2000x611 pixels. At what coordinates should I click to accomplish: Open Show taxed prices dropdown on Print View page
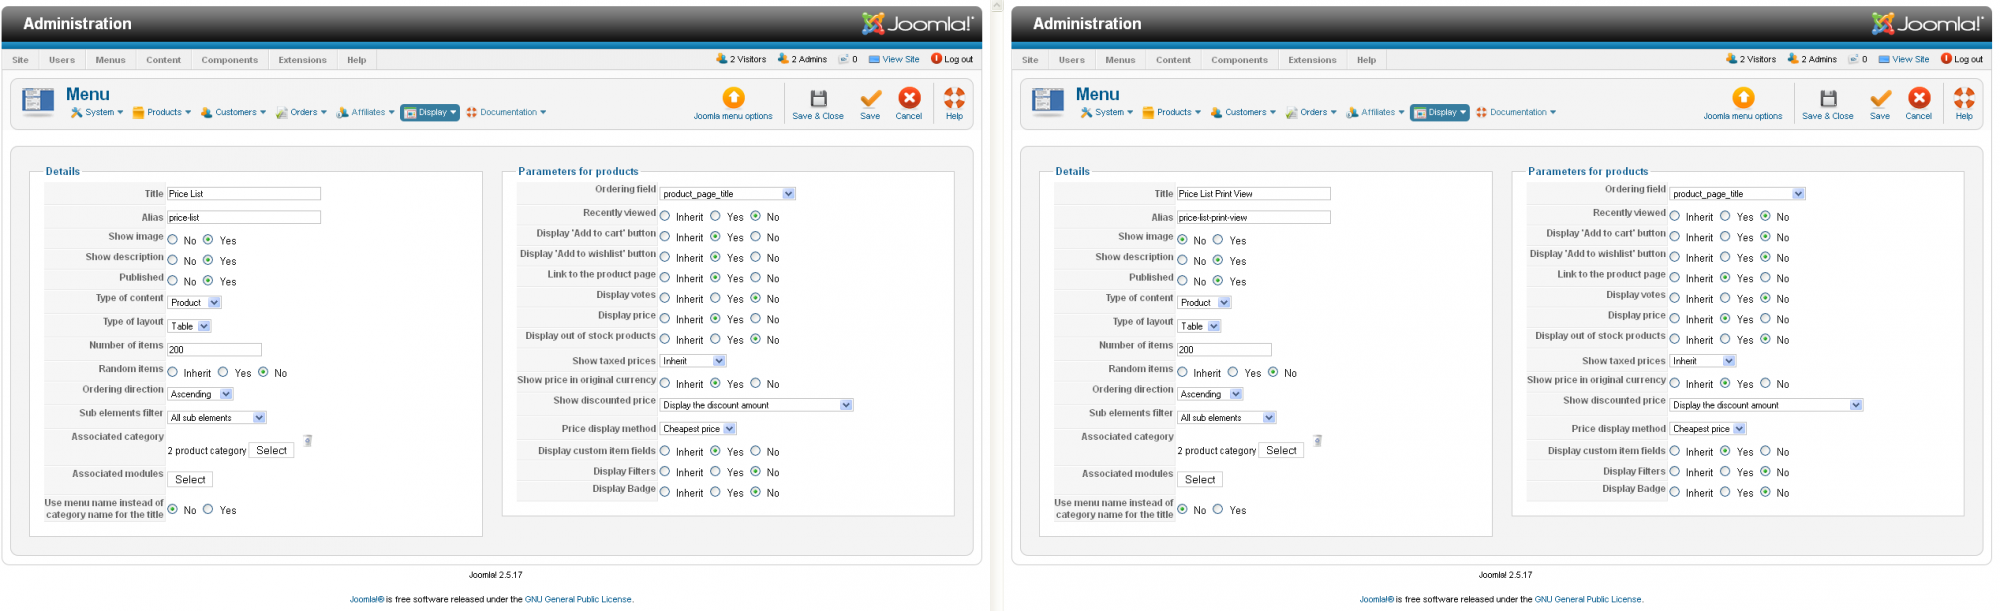click(1703, 361)
